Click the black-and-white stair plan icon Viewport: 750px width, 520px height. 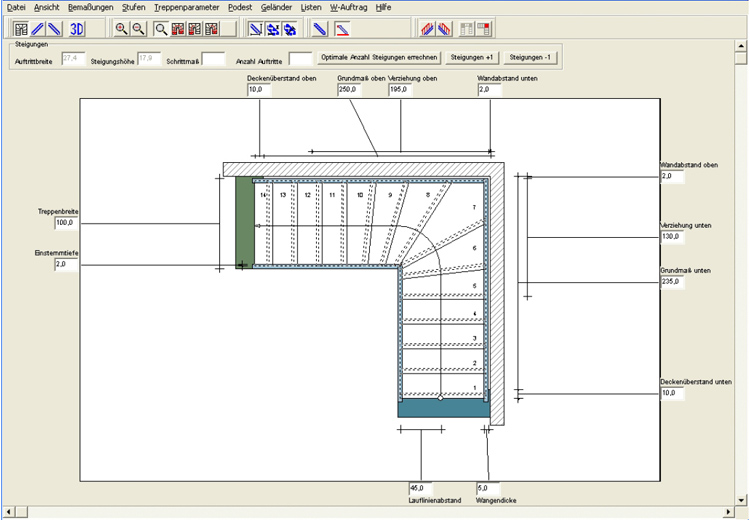(21, 28)
